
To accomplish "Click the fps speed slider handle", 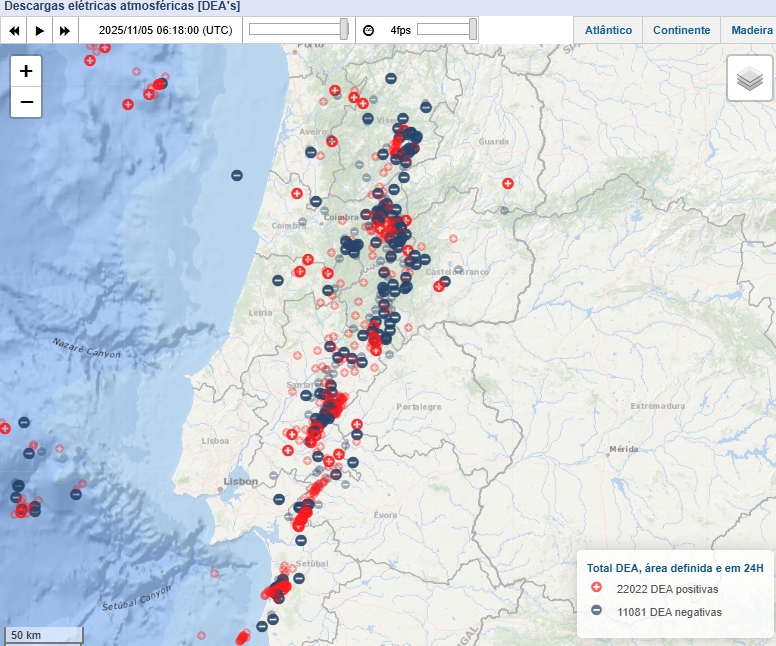I will [x=473, y=30].
